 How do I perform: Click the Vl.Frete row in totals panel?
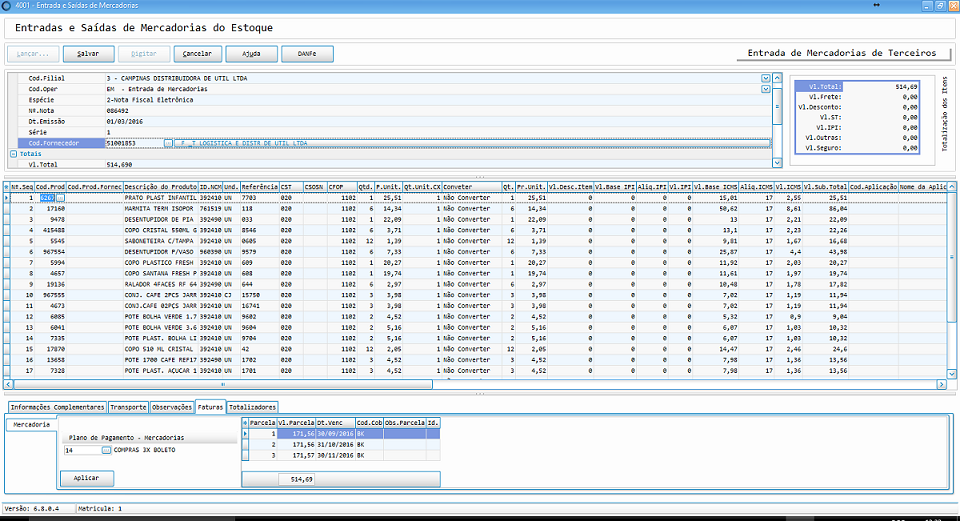857,97
